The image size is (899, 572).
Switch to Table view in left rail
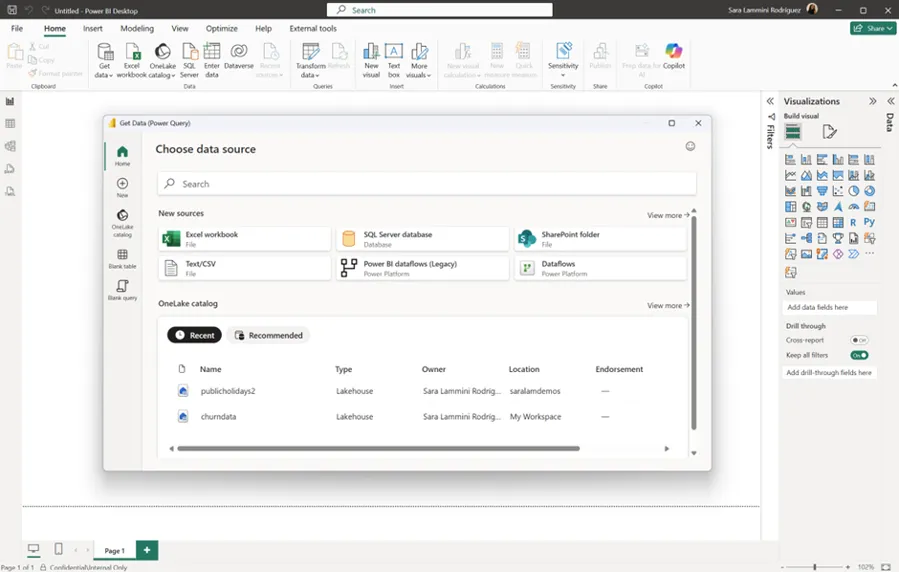(x=10, y=124)
